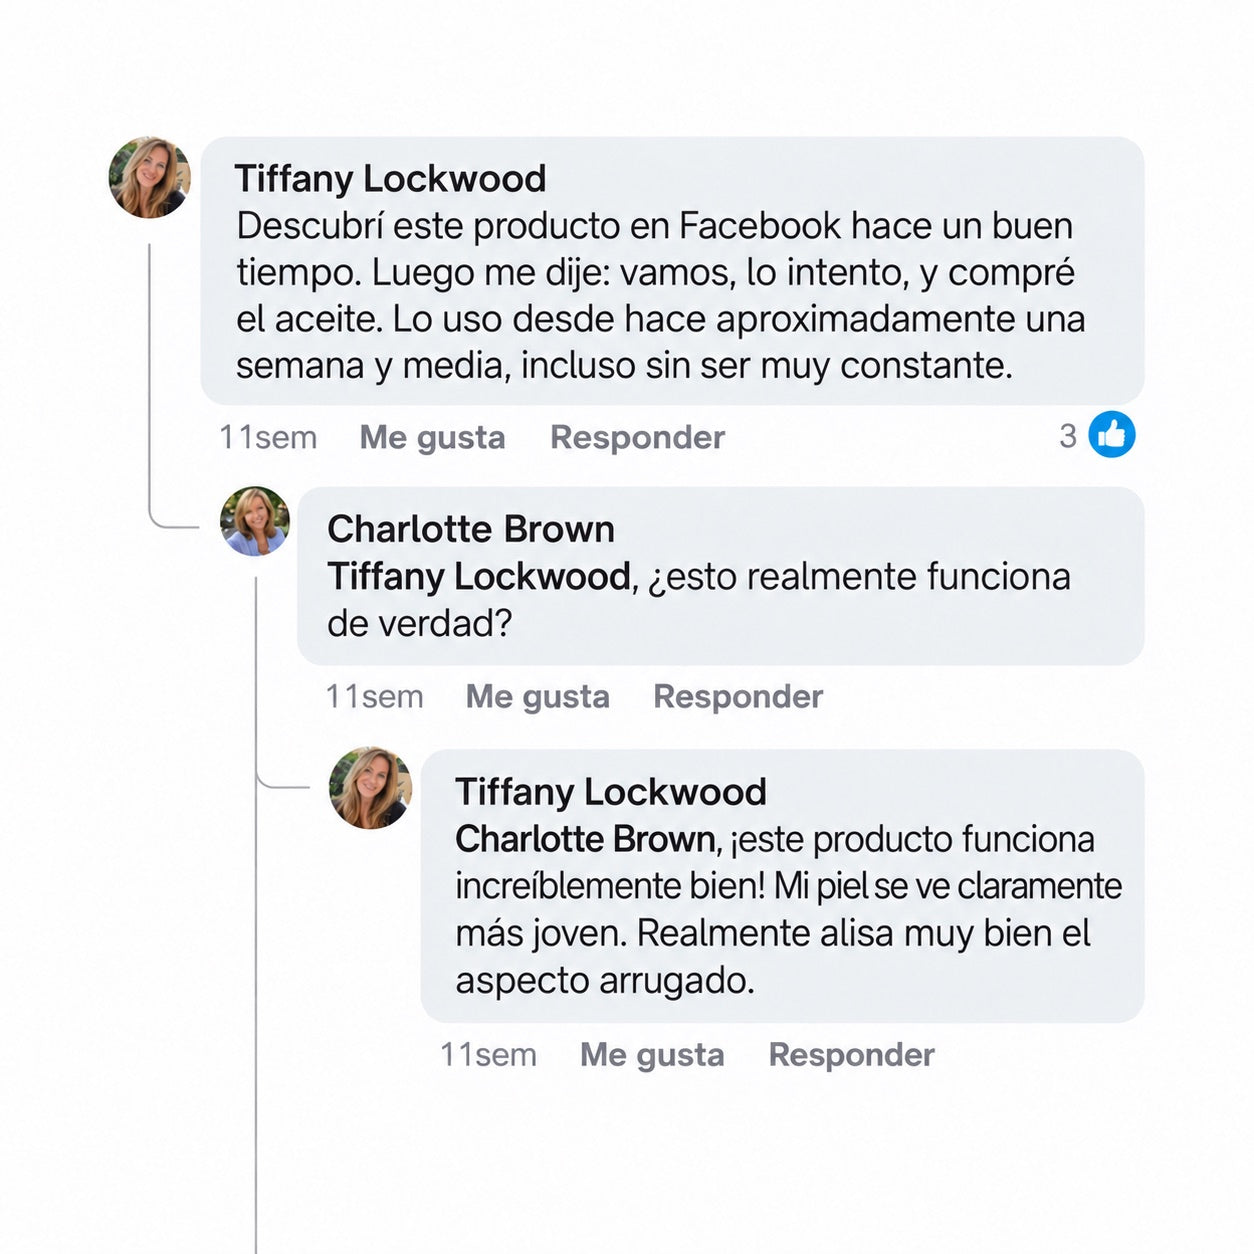Like Tiffany's last reply with Me gusta

click(652, 1054)
